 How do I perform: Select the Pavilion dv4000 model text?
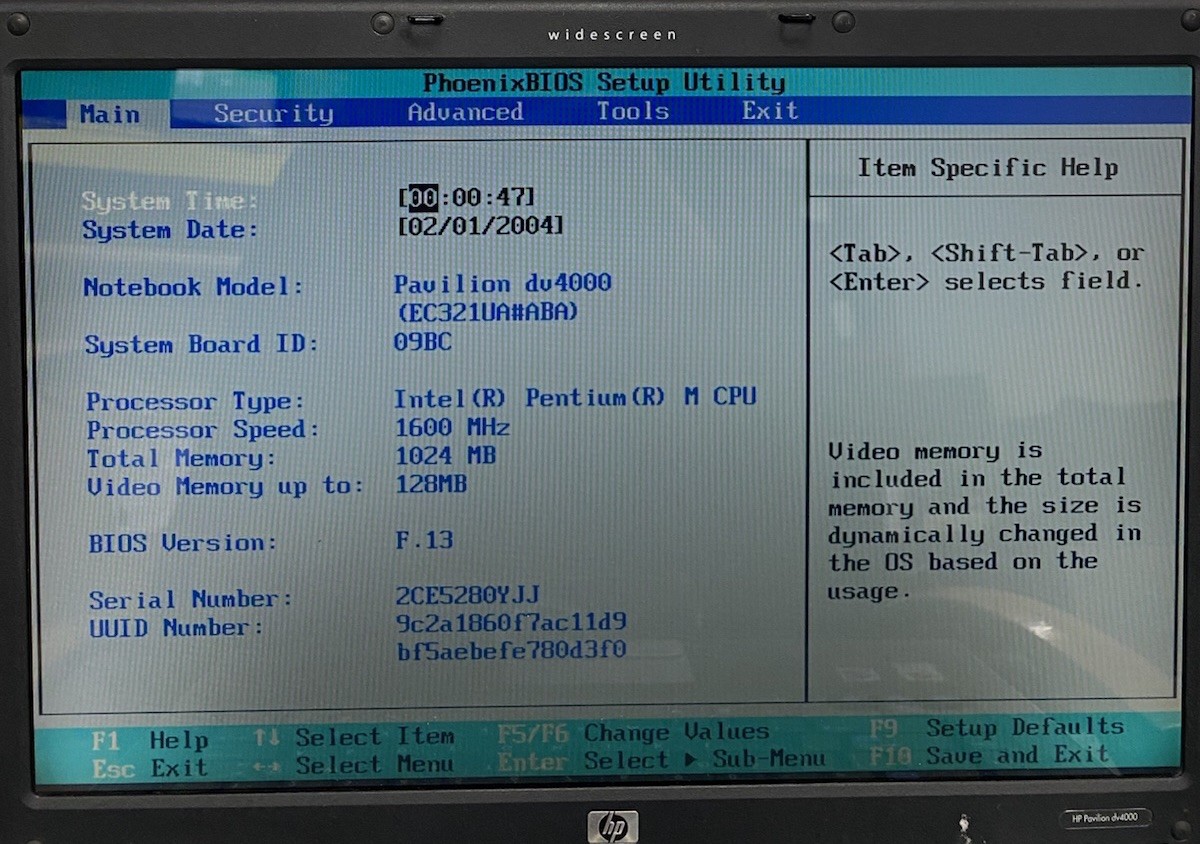point(502,283)
